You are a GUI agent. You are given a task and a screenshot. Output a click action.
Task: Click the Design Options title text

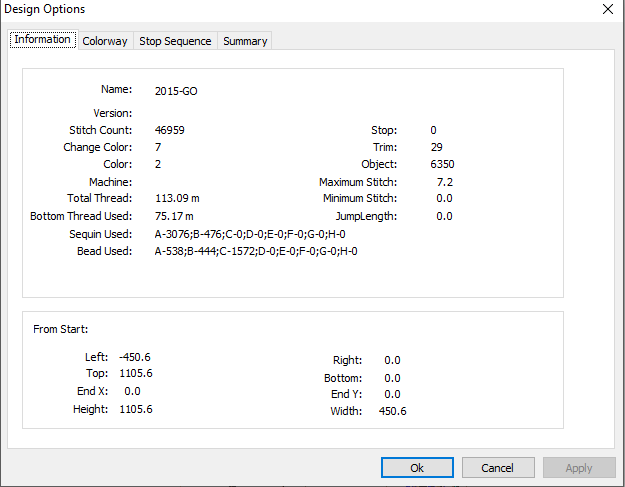[x=45, y=9]
